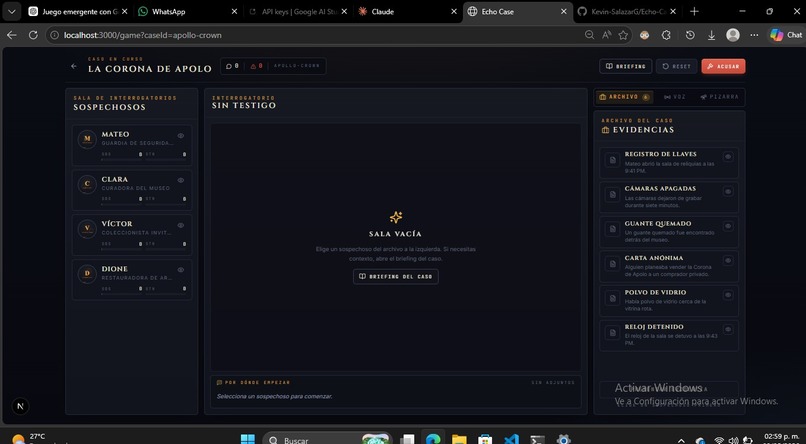This screenshot has width=806, height=444.
Task: Select suspect Mateo card
Action: click(x=132, y=145)
